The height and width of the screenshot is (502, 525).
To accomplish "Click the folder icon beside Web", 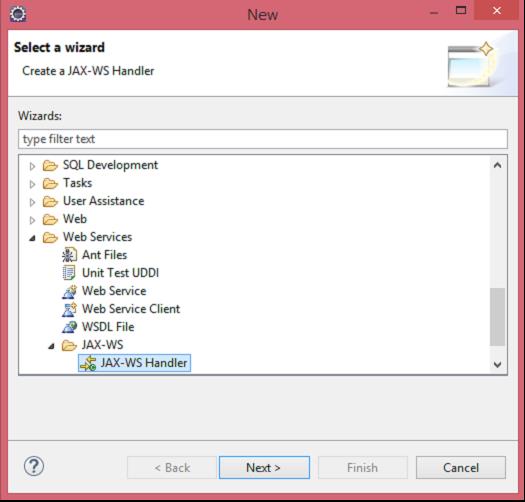I will (50, 220).
